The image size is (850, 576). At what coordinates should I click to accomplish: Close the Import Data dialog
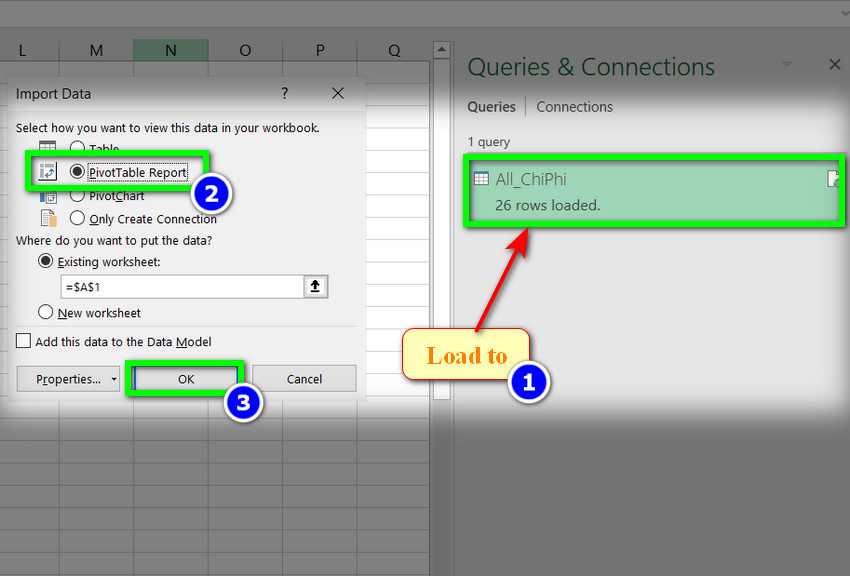pos(338,93)
